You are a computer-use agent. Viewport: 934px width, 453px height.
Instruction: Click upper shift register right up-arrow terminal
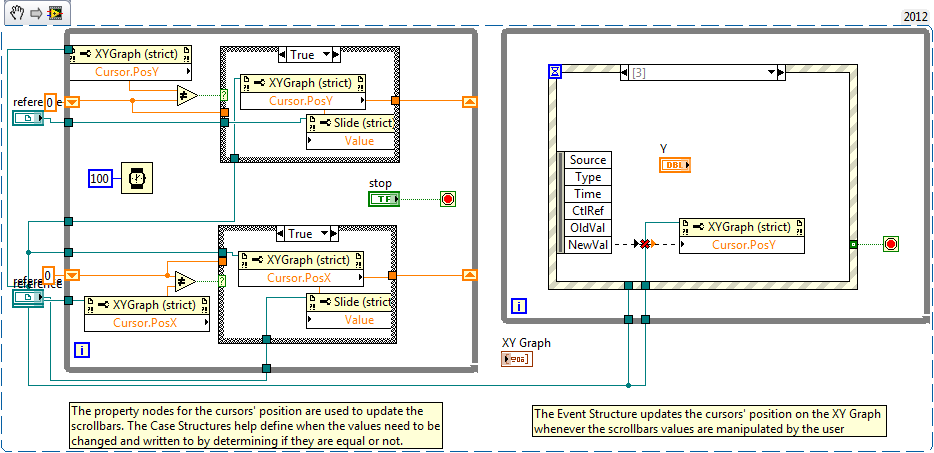click(469, 102)
